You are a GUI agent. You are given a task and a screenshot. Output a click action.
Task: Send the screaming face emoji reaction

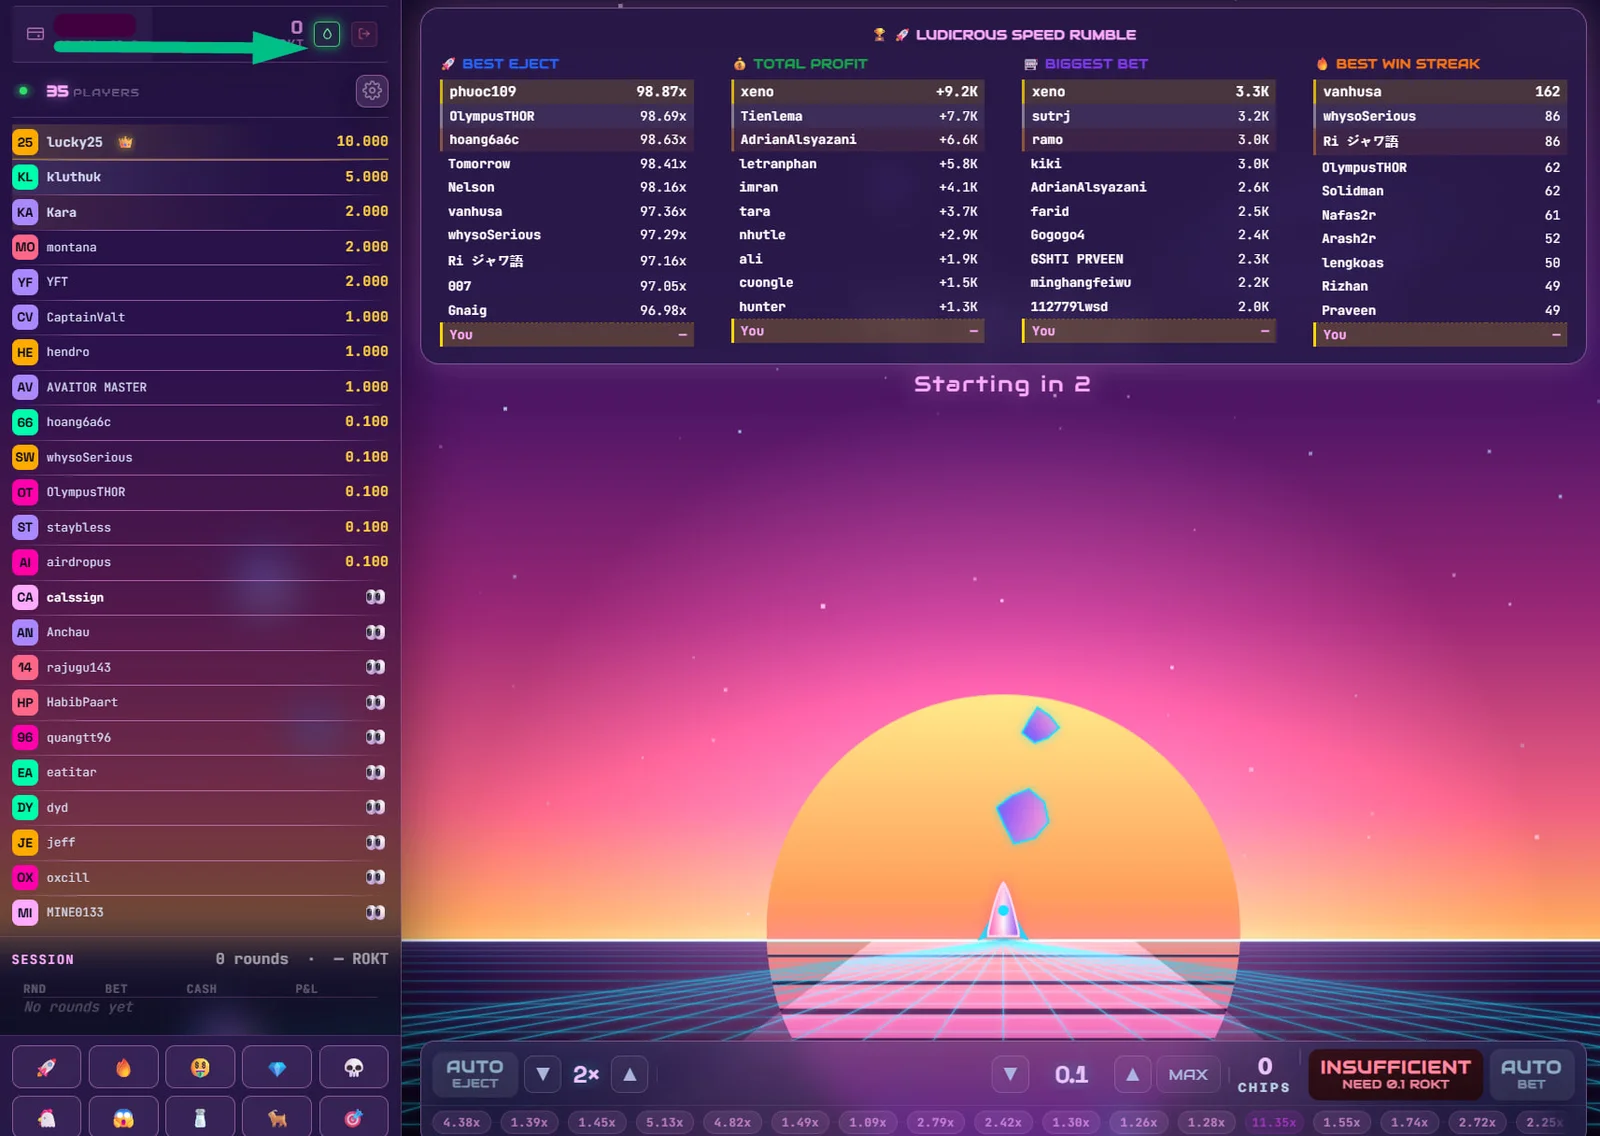point(123,1117)
